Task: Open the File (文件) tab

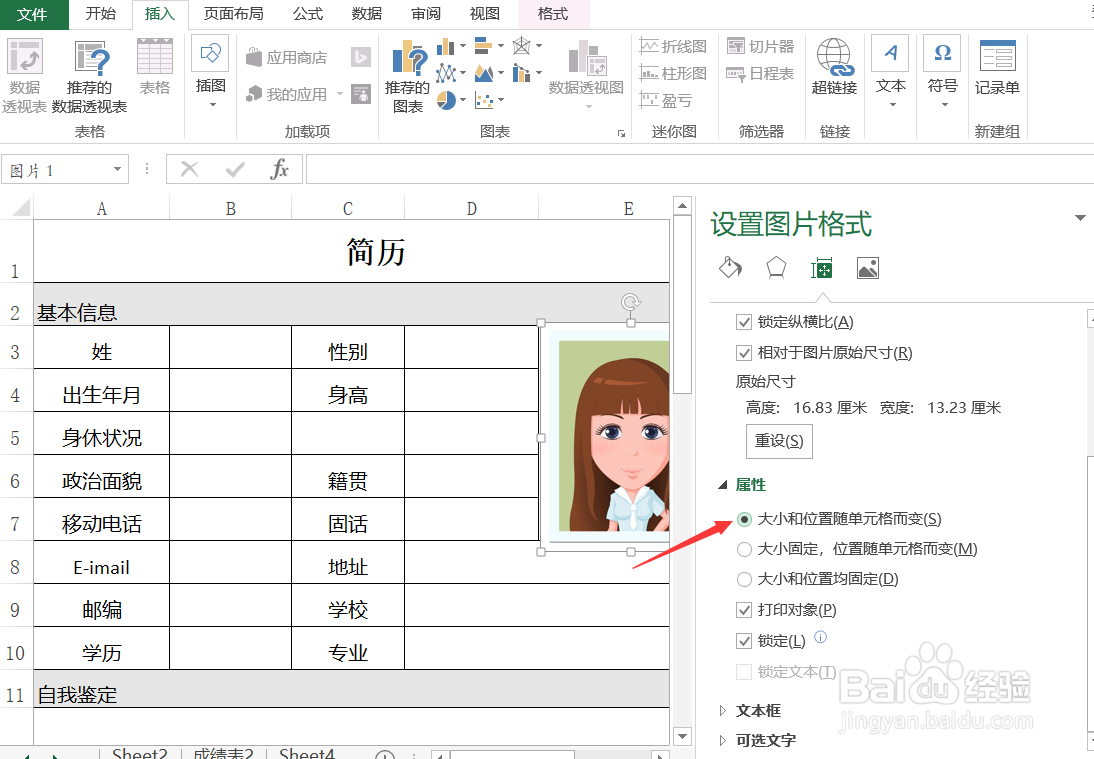Action: click(x=32, y=15)
